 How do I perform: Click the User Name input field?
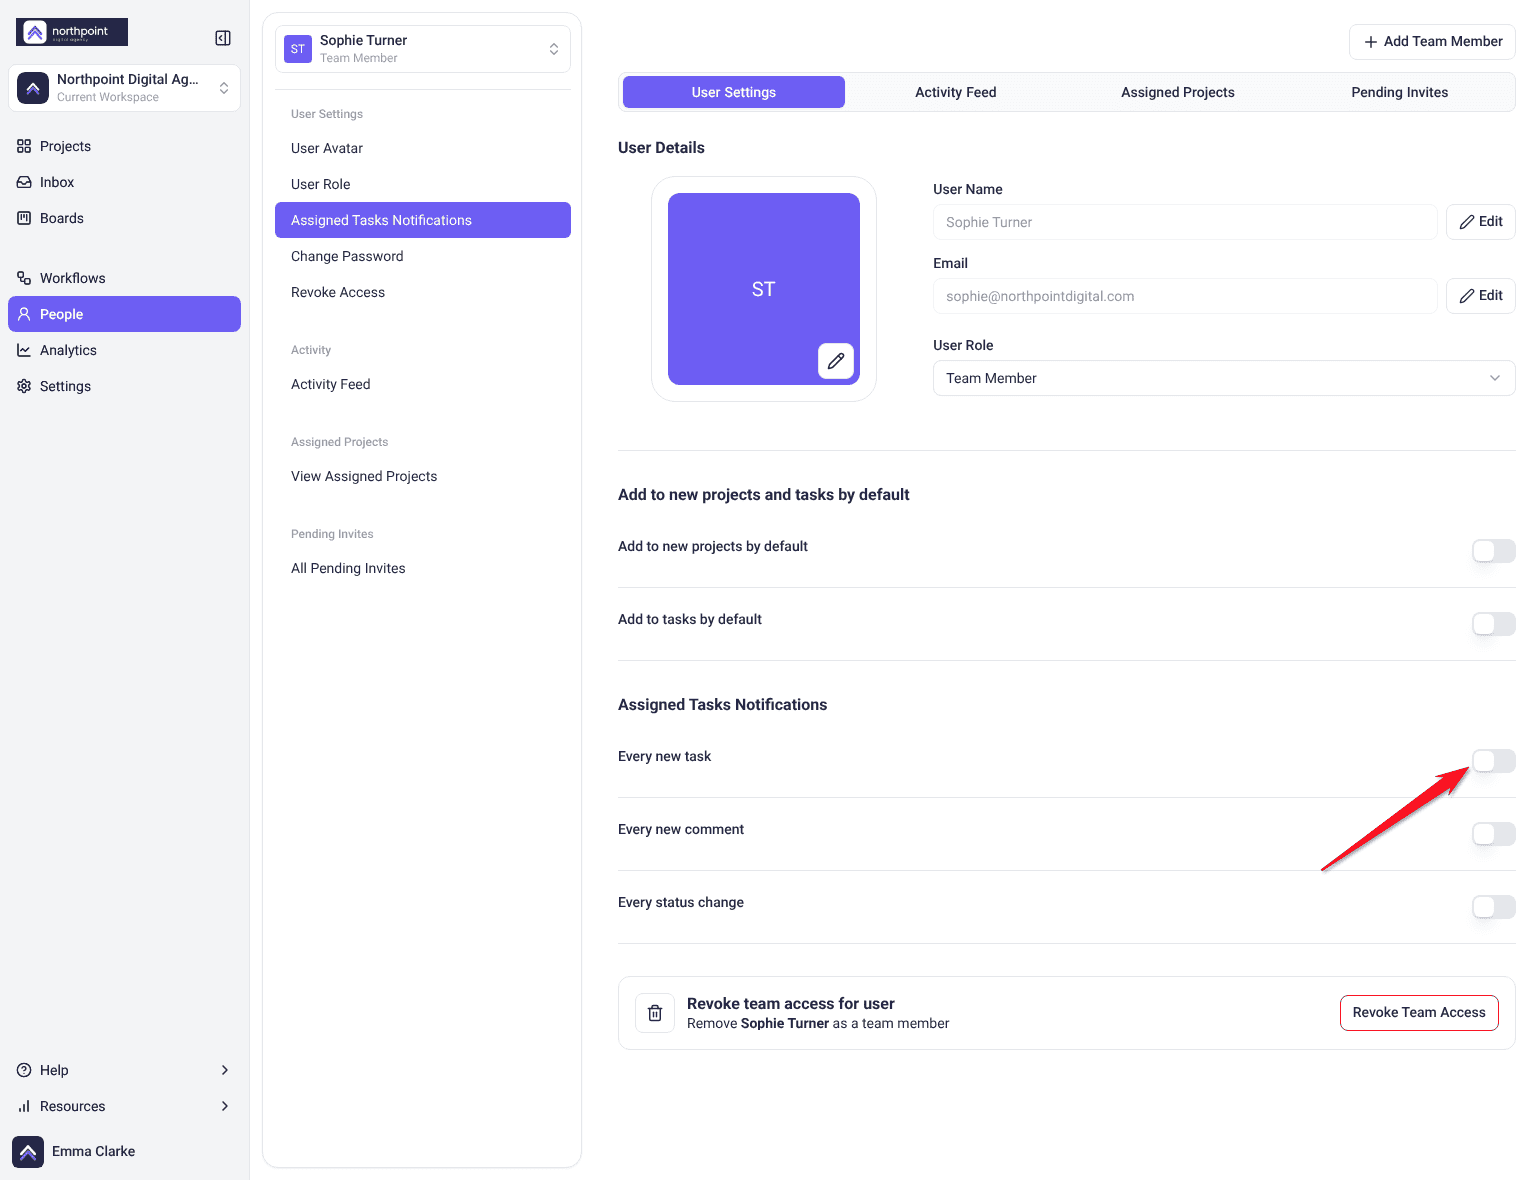point(1185,222)
